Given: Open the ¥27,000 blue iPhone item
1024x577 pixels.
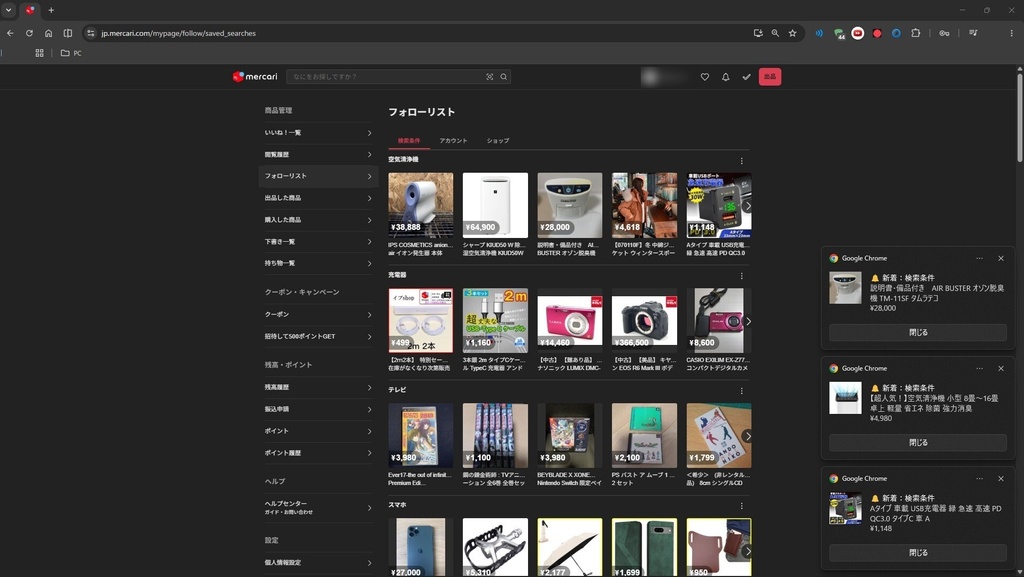Looking at the screenshot, I should (x=421, y=547).
